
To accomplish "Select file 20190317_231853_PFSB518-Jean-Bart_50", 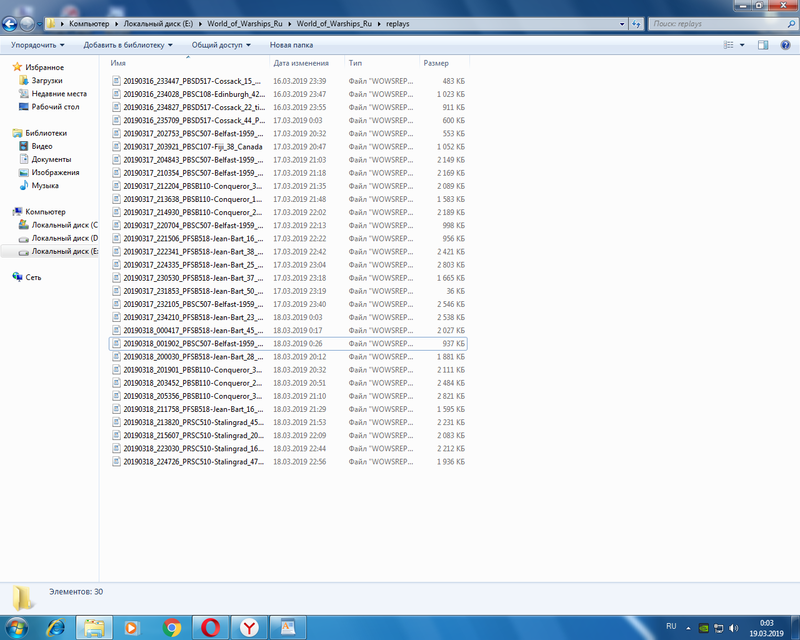I will 288,291.
